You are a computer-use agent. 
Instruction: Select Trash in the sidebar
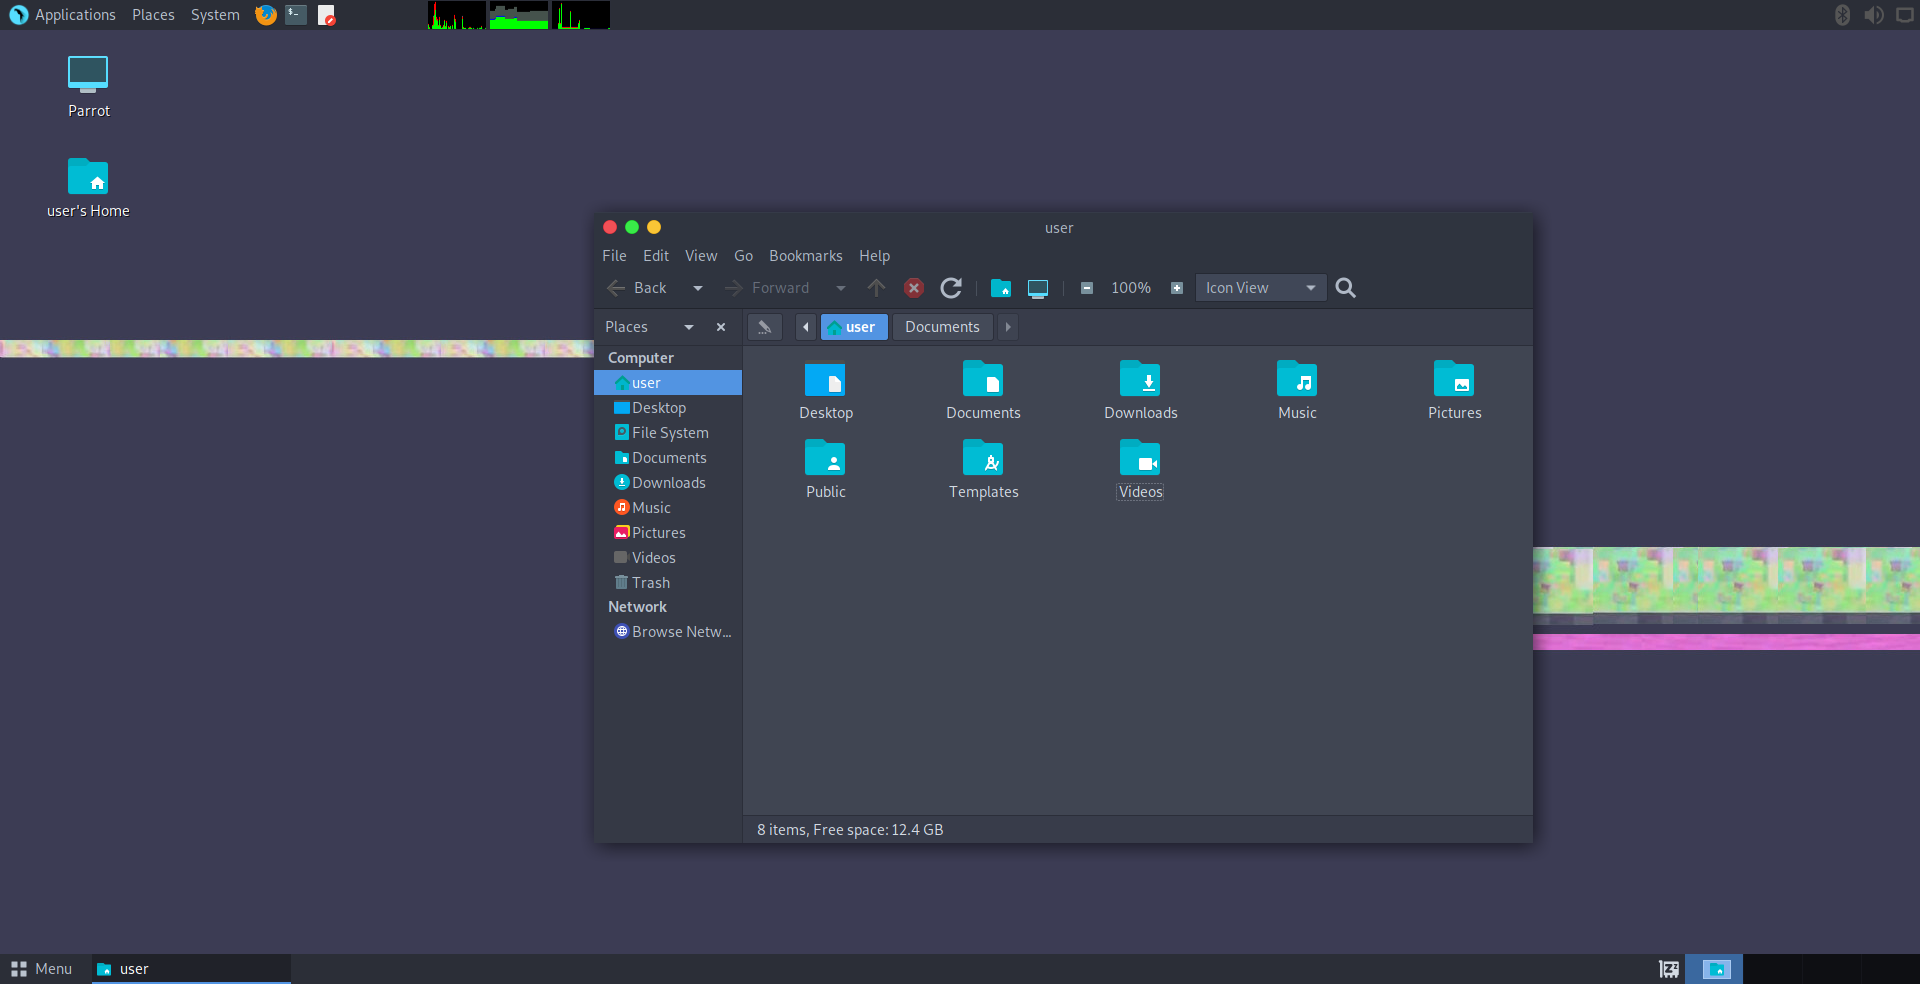pyautogui.click(x=651, y=582)
